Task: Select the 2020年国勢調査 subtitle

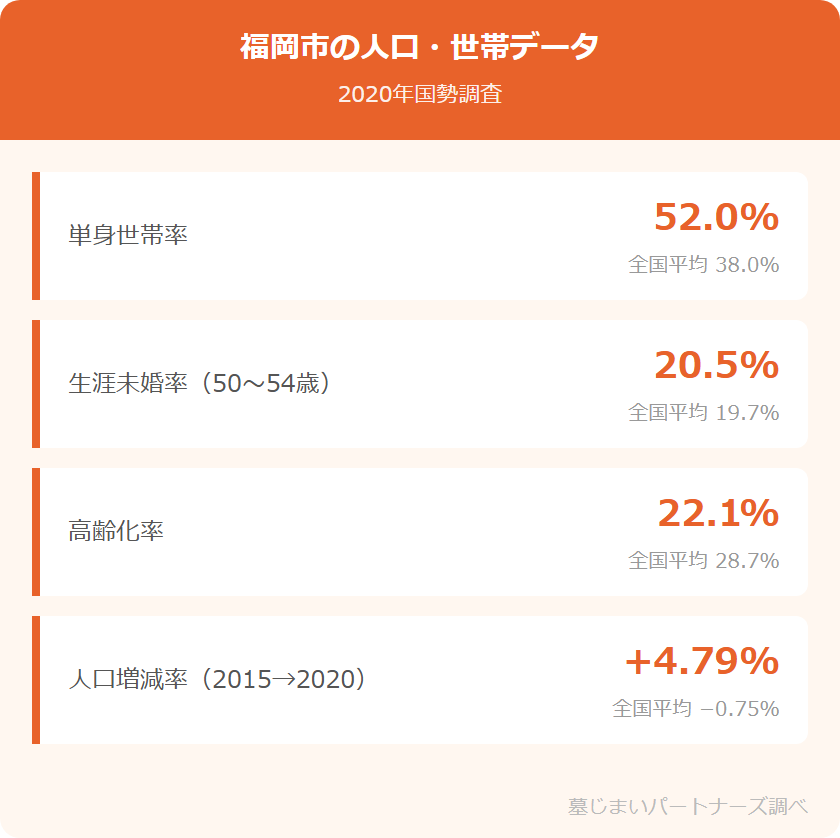Action: (420, 95)
